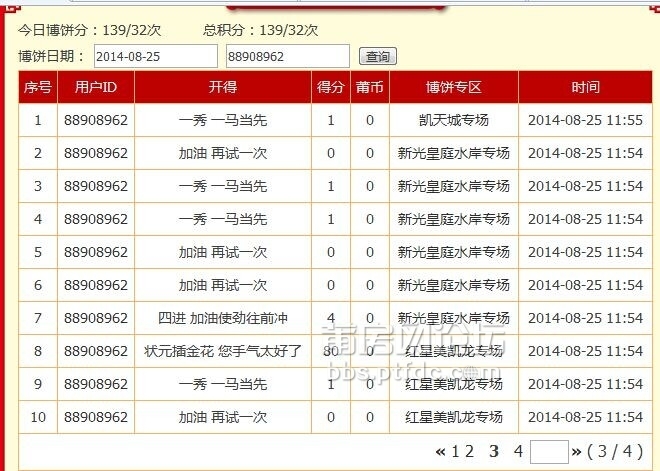Focus the 2014-08-25 date input field
Screen dimensions: 660x471
pyautogui.click(x=156, y=56)
